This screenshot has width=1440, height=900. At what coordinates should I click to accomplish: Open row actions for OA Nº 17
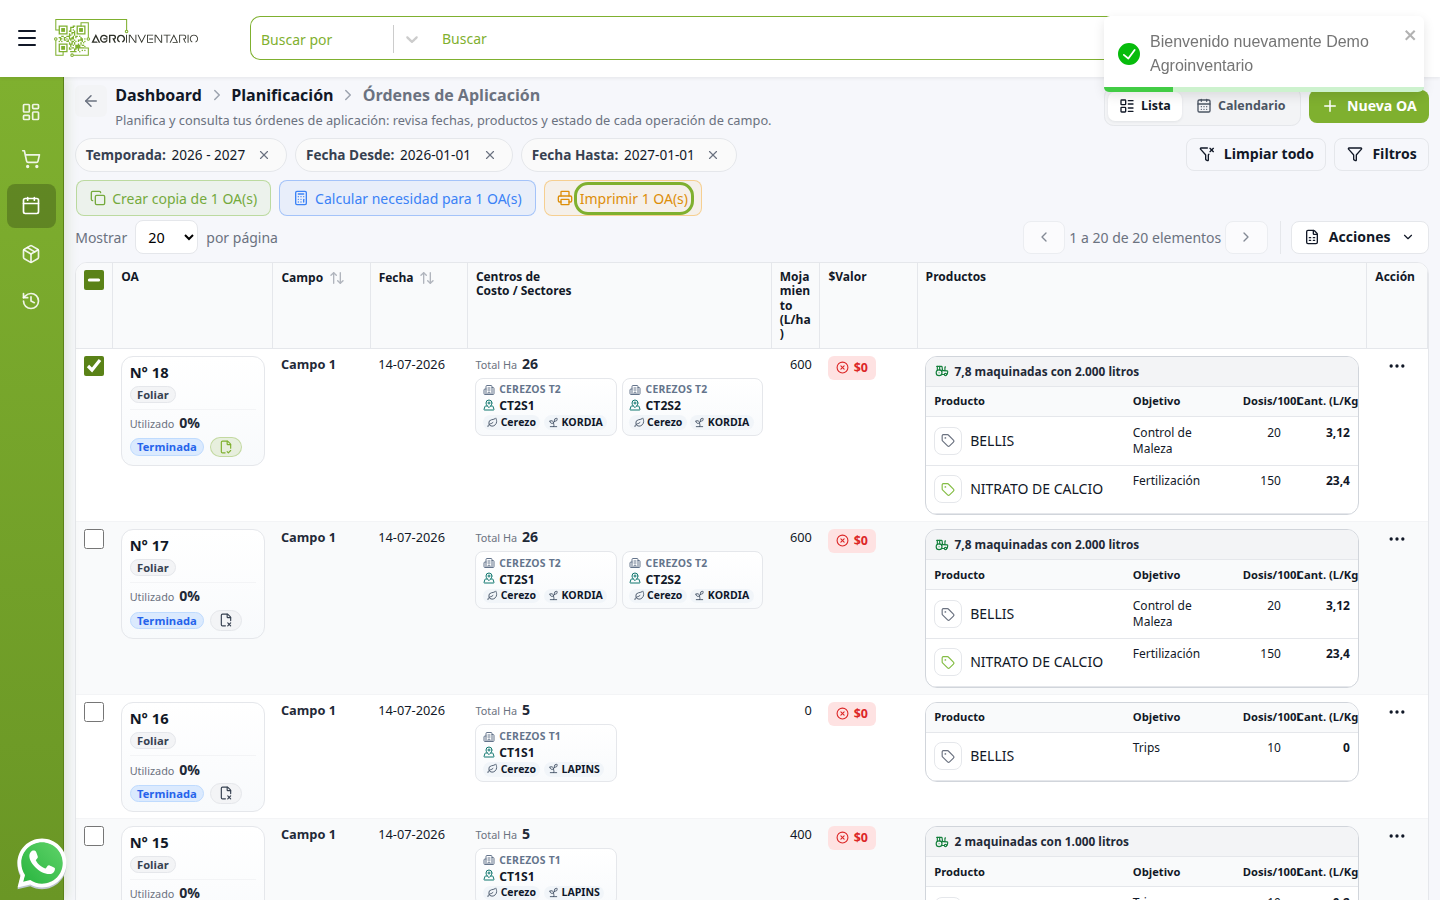pyautogui.click(x=1397, y=539)
